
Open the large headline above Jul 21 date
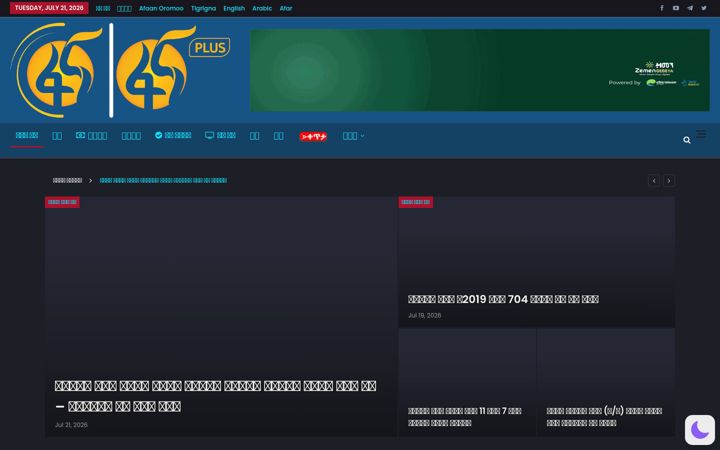[215, 396]
